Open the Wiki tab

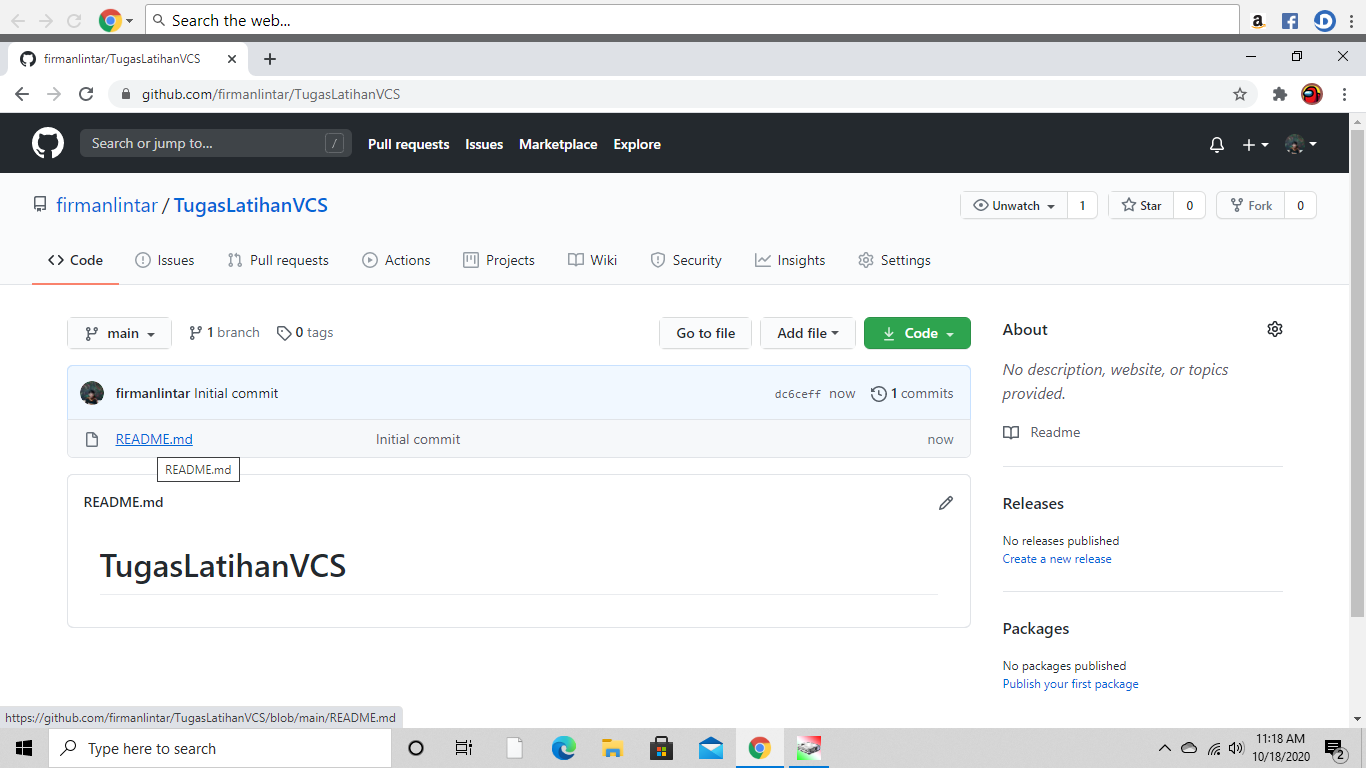(593, 260)
